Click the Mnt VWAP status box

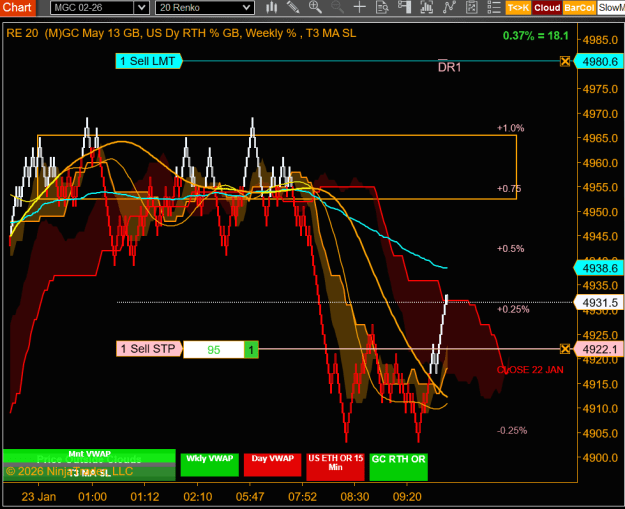coord(89,454)
